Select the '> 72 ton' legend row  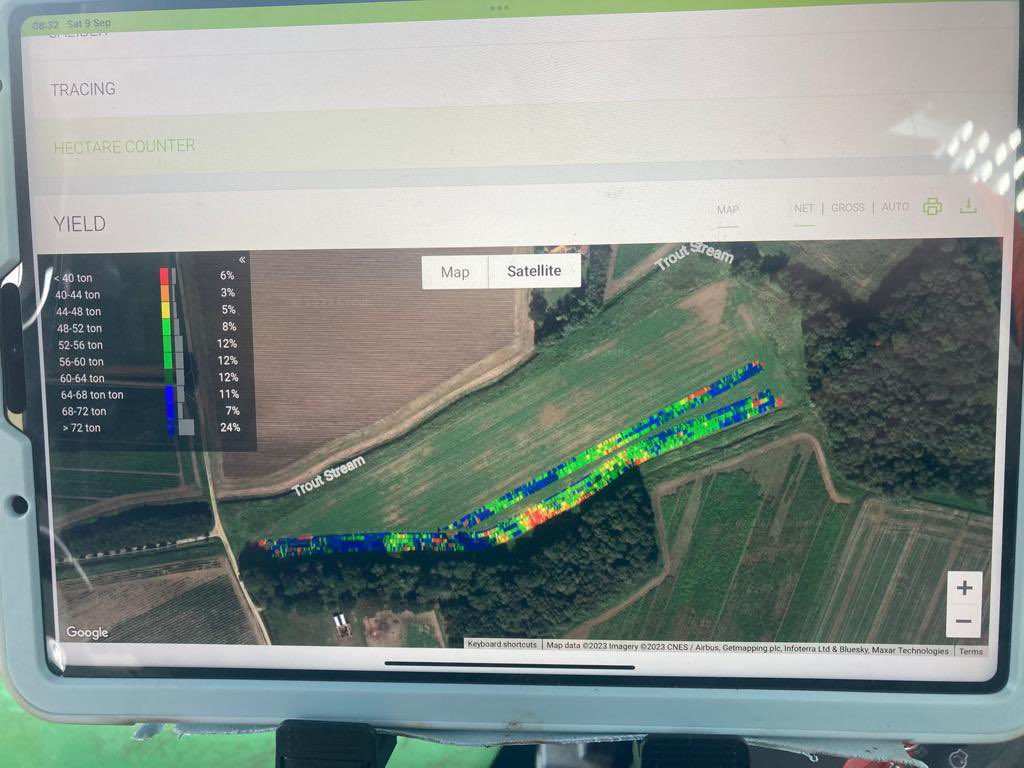[x=150, y=428]
